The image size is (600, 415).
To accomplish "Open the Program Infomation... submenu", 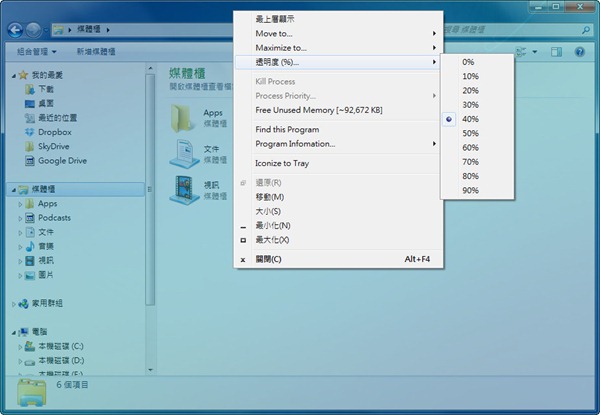I will click(x=338, y=144).
